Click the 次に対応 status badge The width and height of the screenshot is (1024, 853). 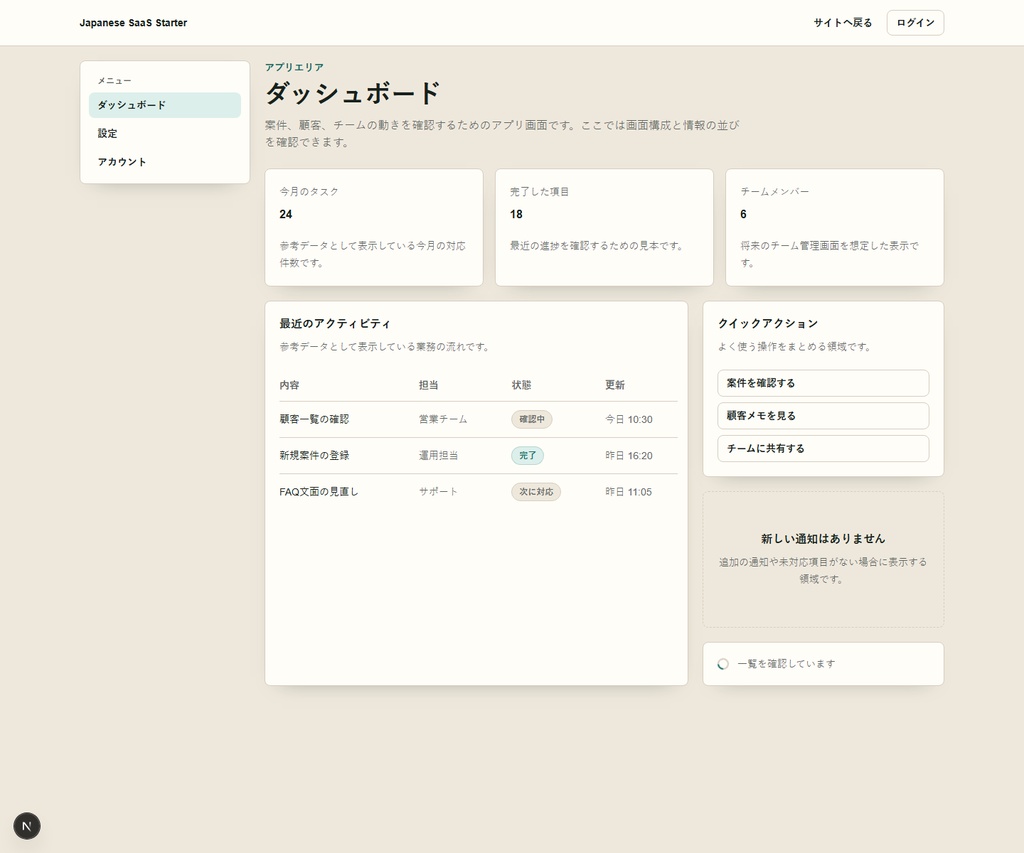coord(536,492)
